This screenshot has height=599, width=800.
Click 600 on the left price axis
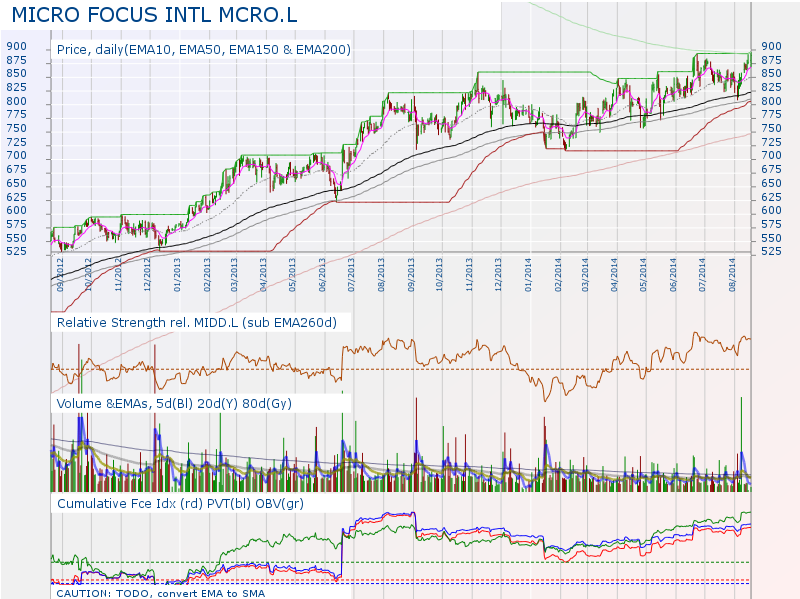click(x=16, y=210)
